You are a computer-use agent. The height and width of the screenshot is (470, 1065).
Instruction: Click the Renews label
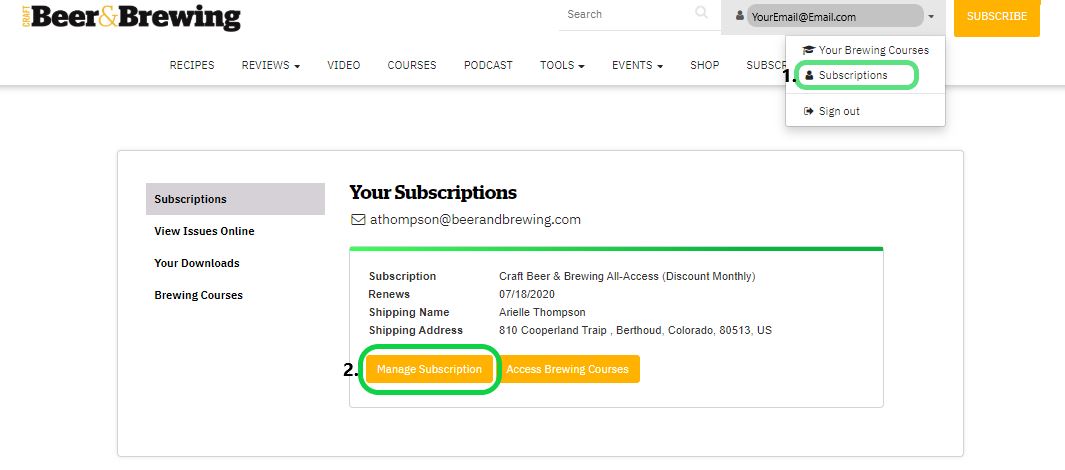pyautogui.click(x=389, y=294)
